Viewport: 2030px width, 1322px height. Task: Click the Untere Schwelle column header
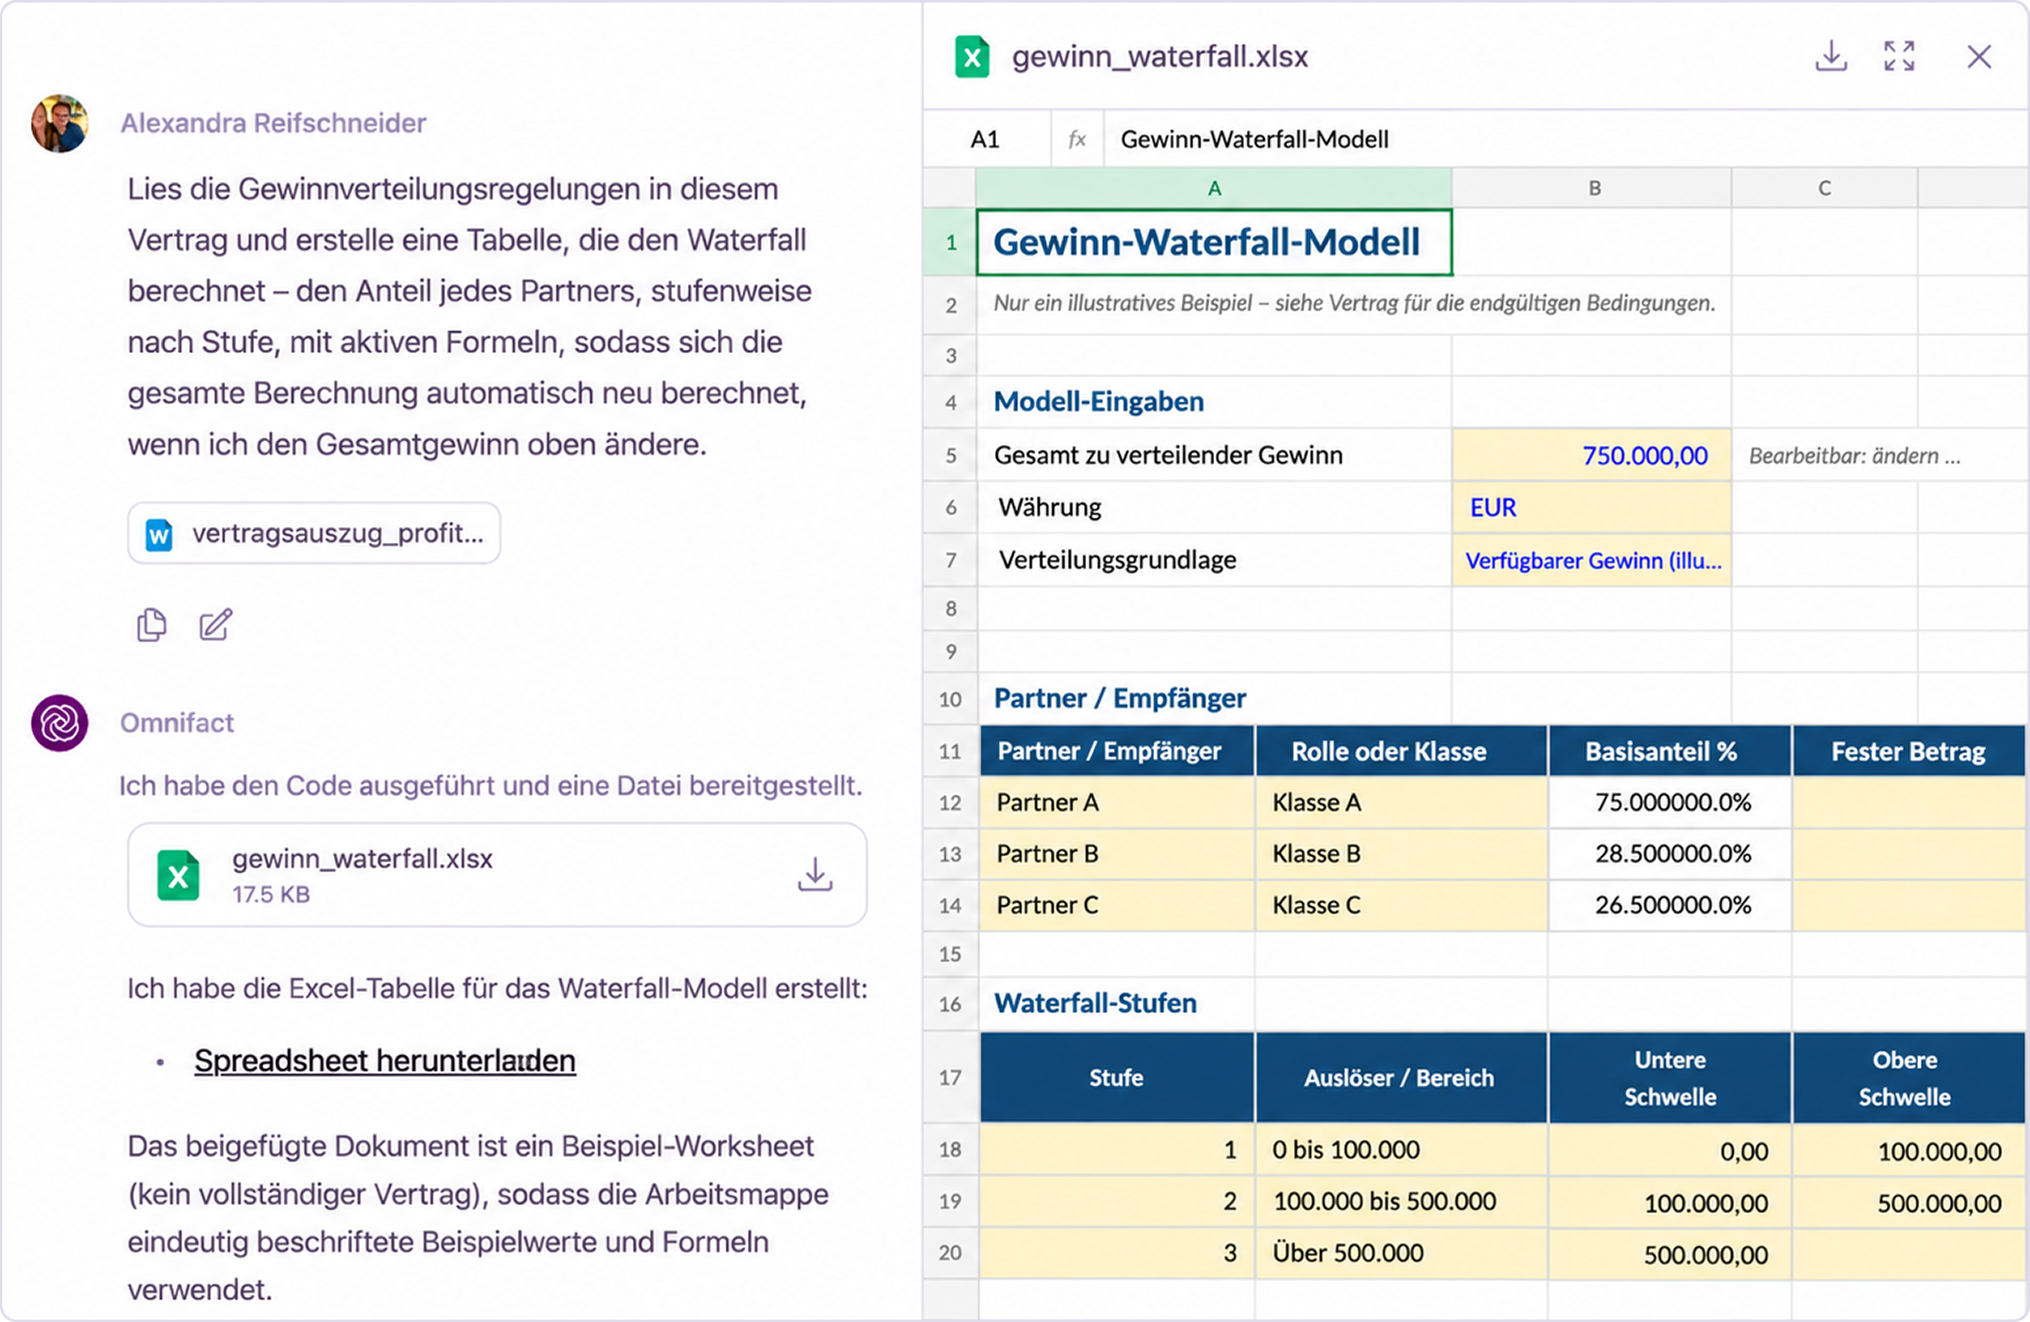(x=1670, y=1078)
